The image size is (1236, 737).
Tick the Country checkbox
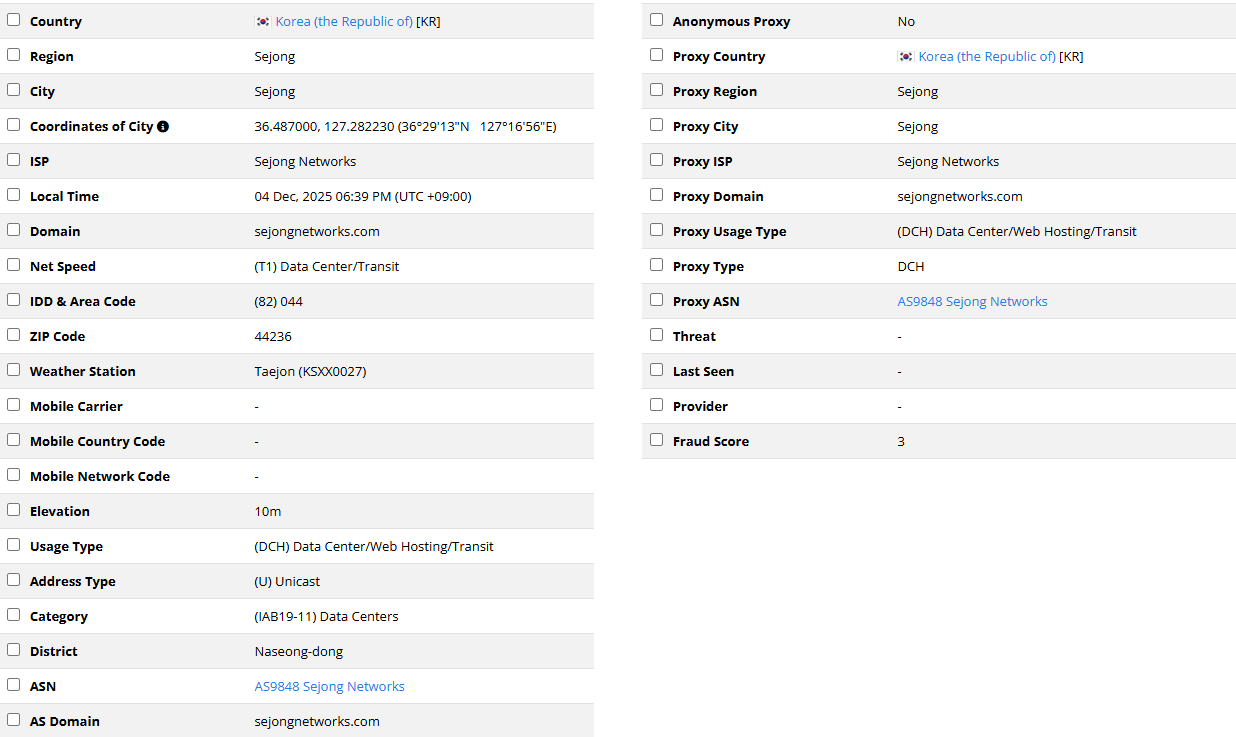point(14,20)
